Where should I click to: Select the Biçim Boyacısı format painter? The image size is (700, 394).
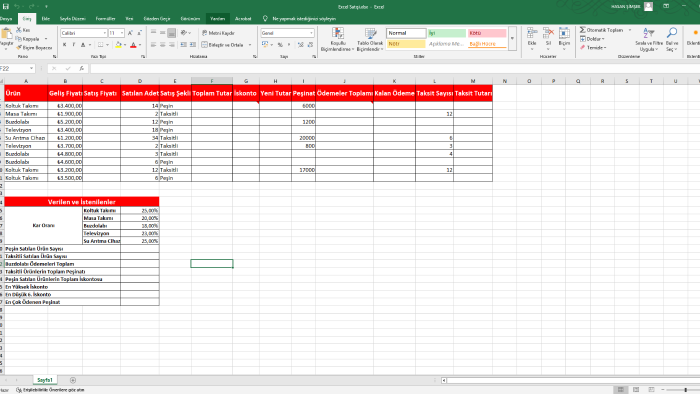click(x=34, y=47)
